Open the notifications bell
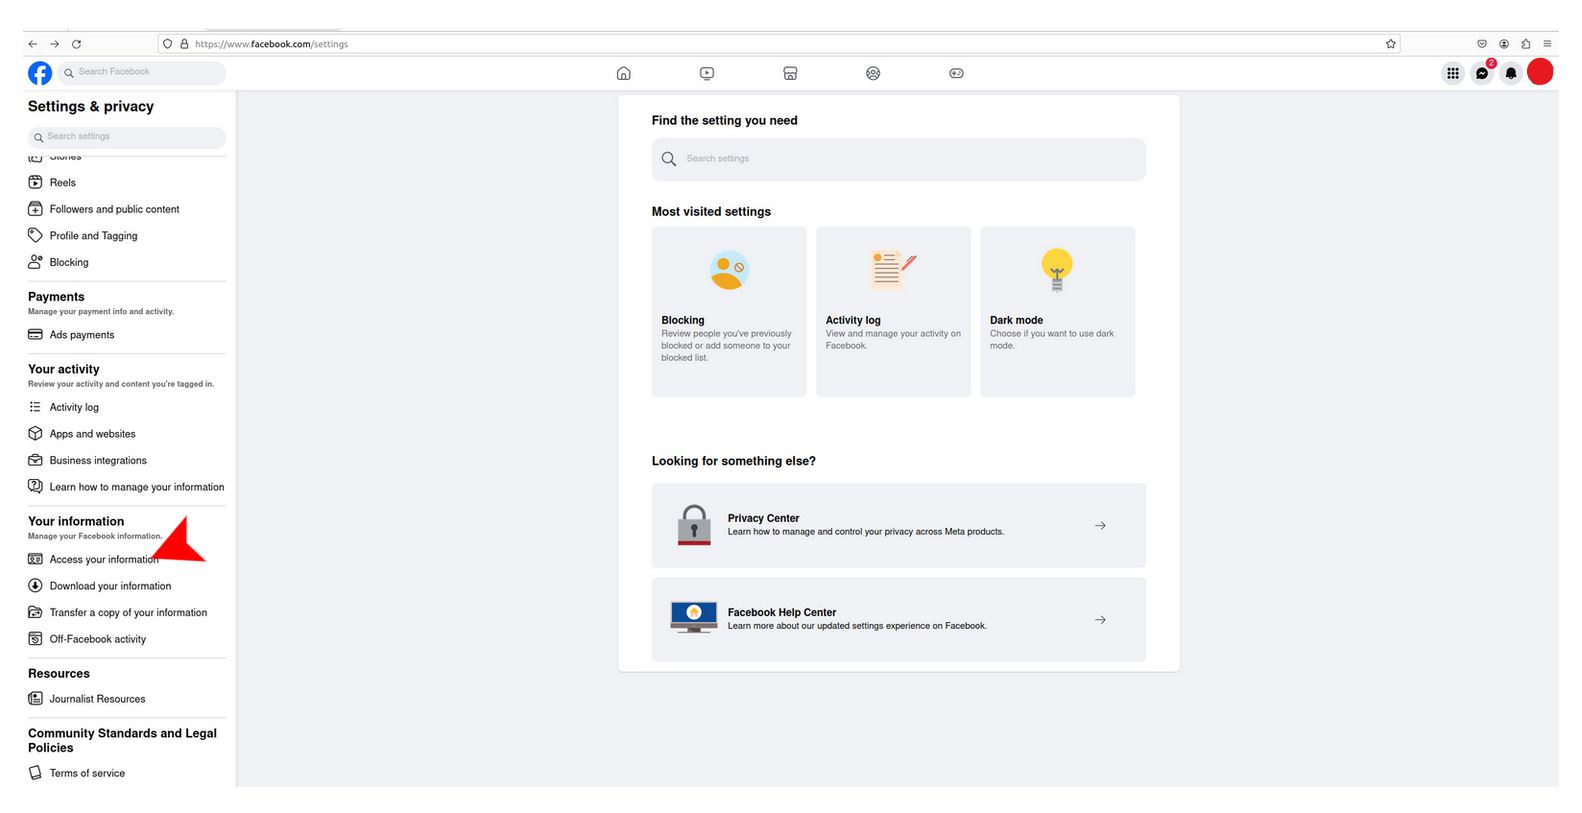The height and width of the screenshot is (813, 1582). tap(1511, 73)
